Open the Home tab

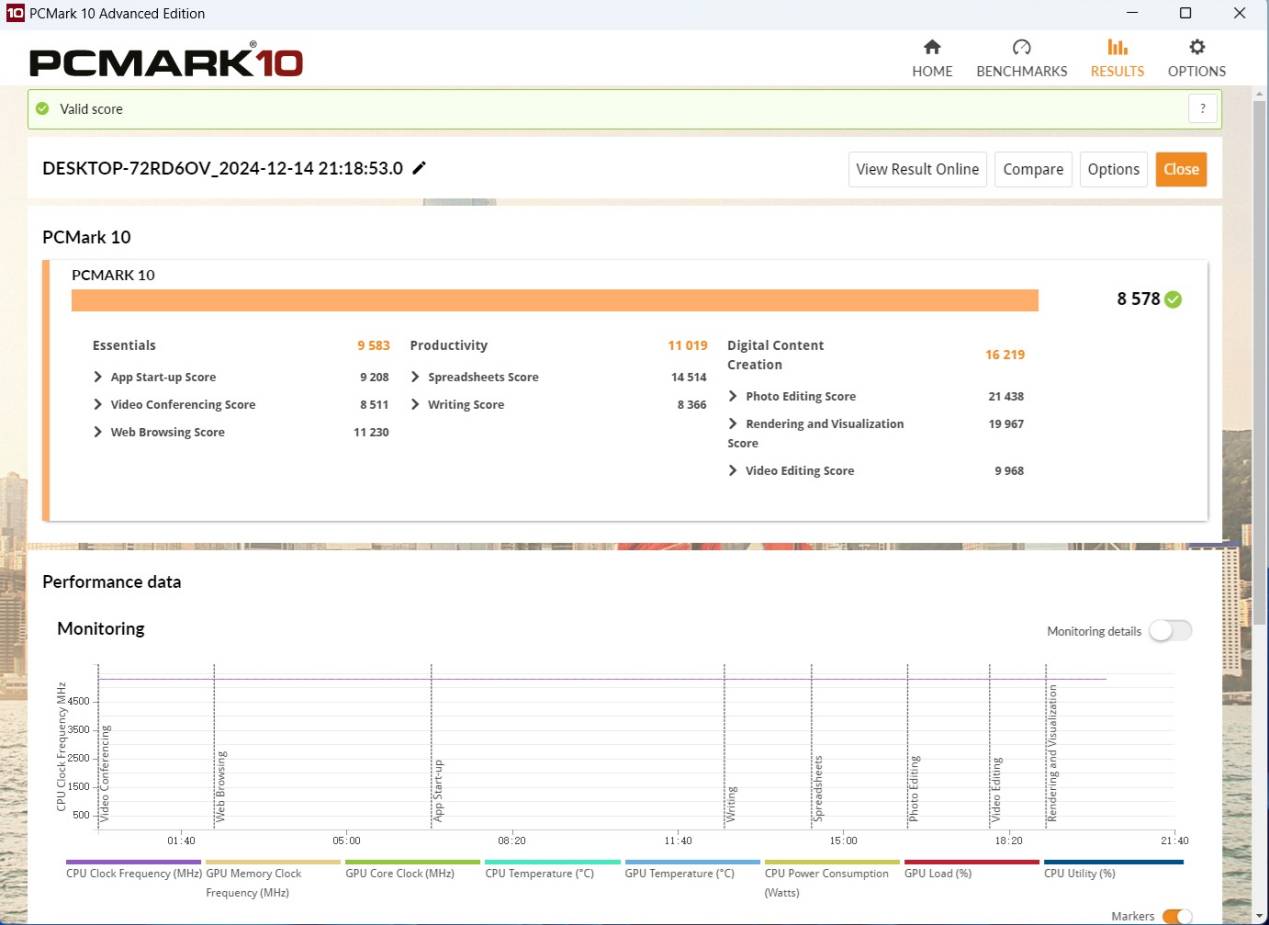tap(932, 59)
